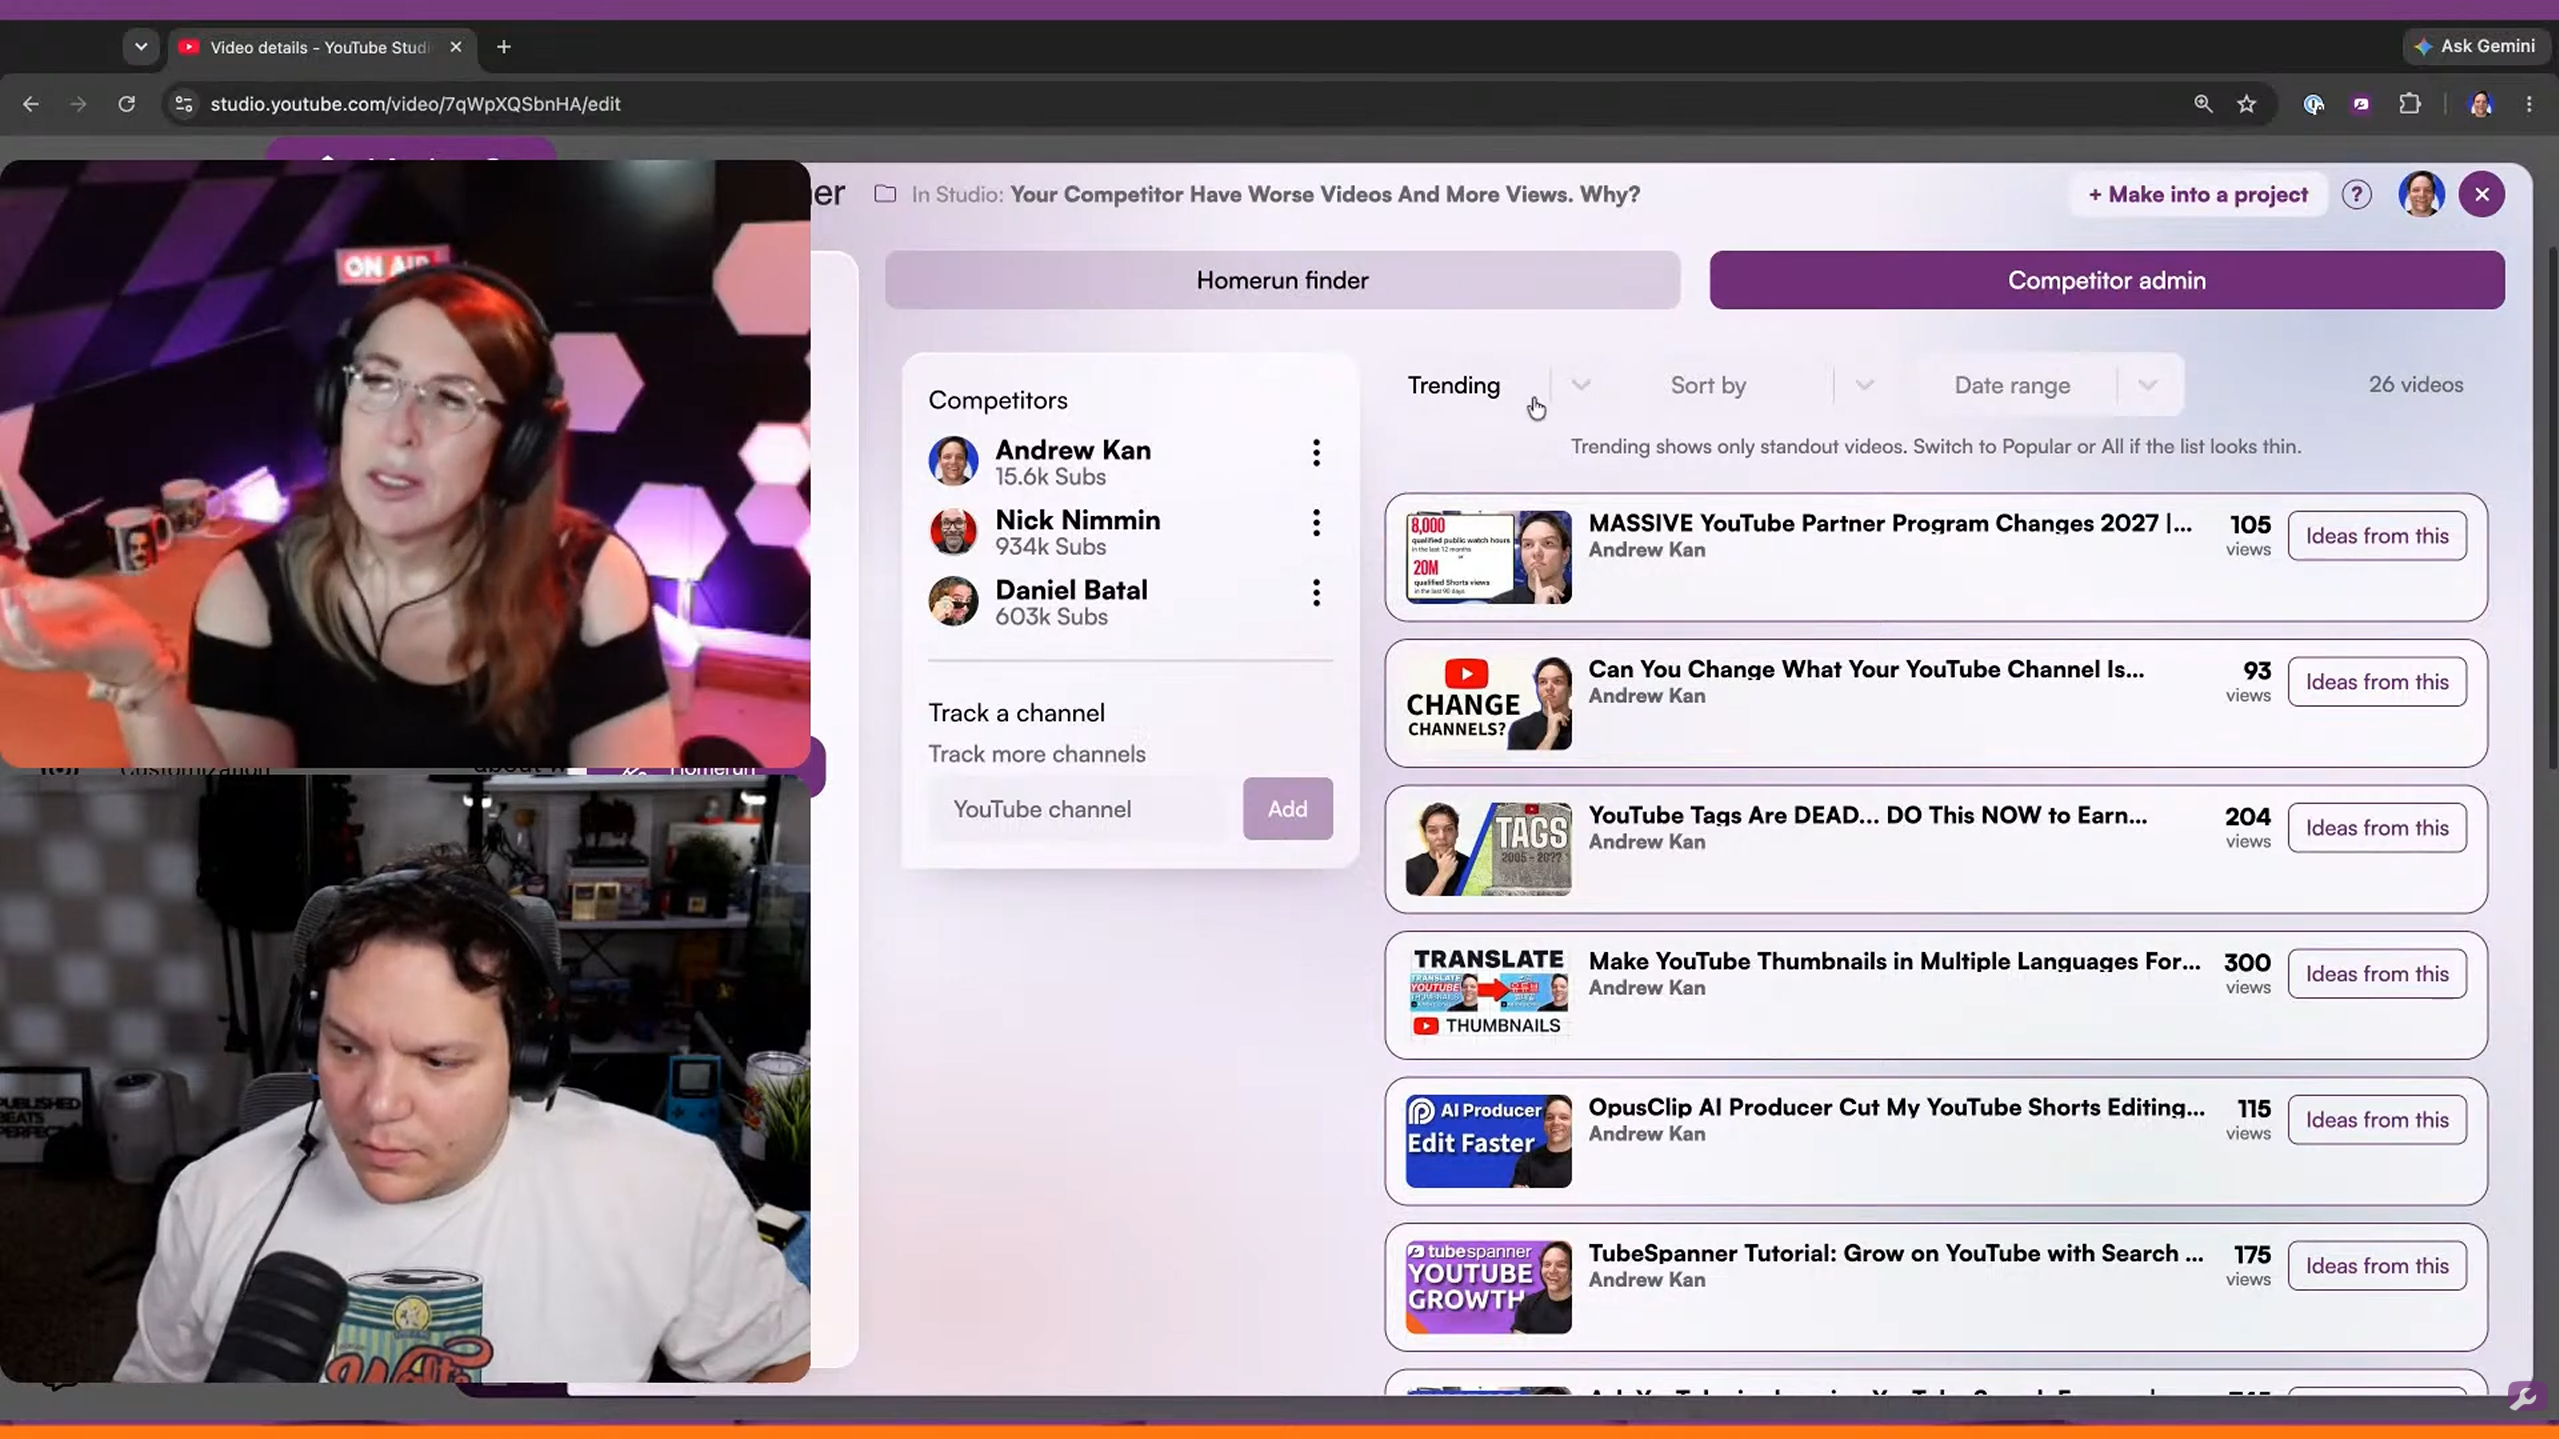Open the TAGS video thumbnail
This screenshot has width=2559, height=1439.
[1488, 849]
